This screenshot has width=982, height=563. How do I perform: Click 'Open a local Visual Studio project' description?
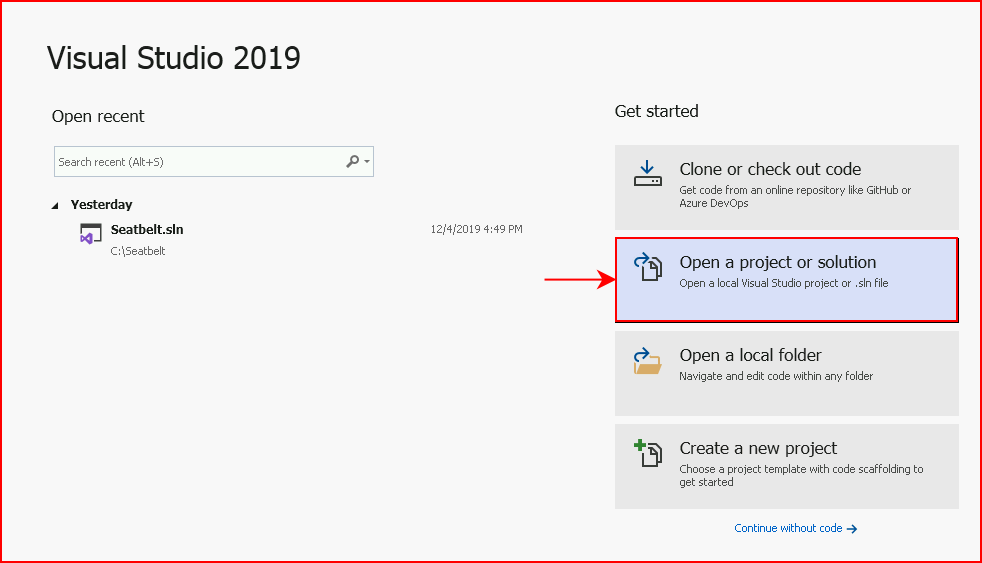[783, 283]
